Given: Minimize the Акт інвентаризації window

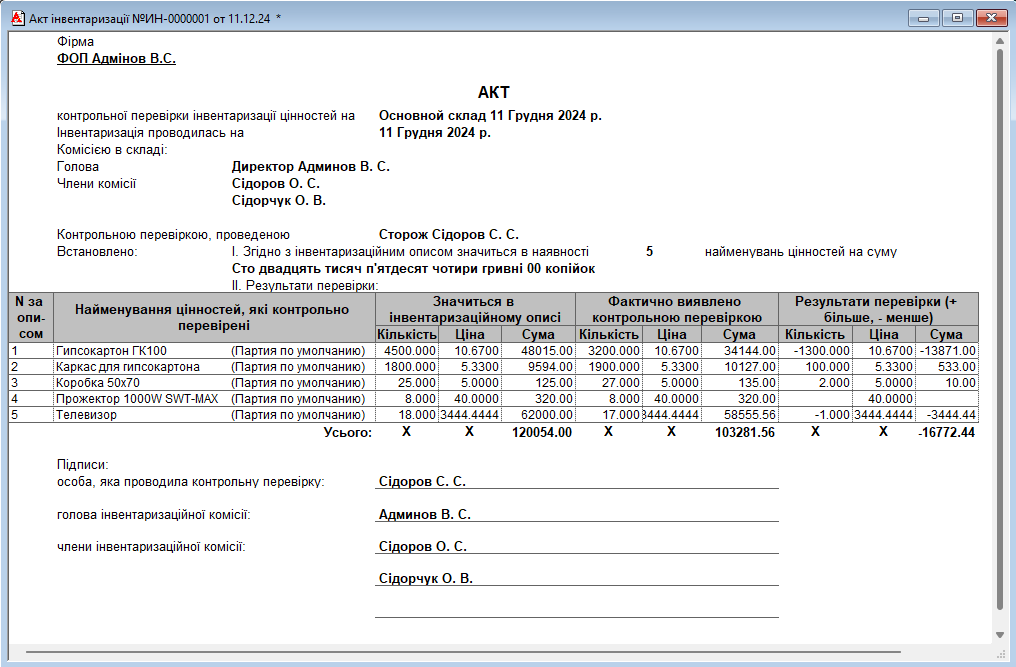Looking at the screenshot, I should pos(923,18).
